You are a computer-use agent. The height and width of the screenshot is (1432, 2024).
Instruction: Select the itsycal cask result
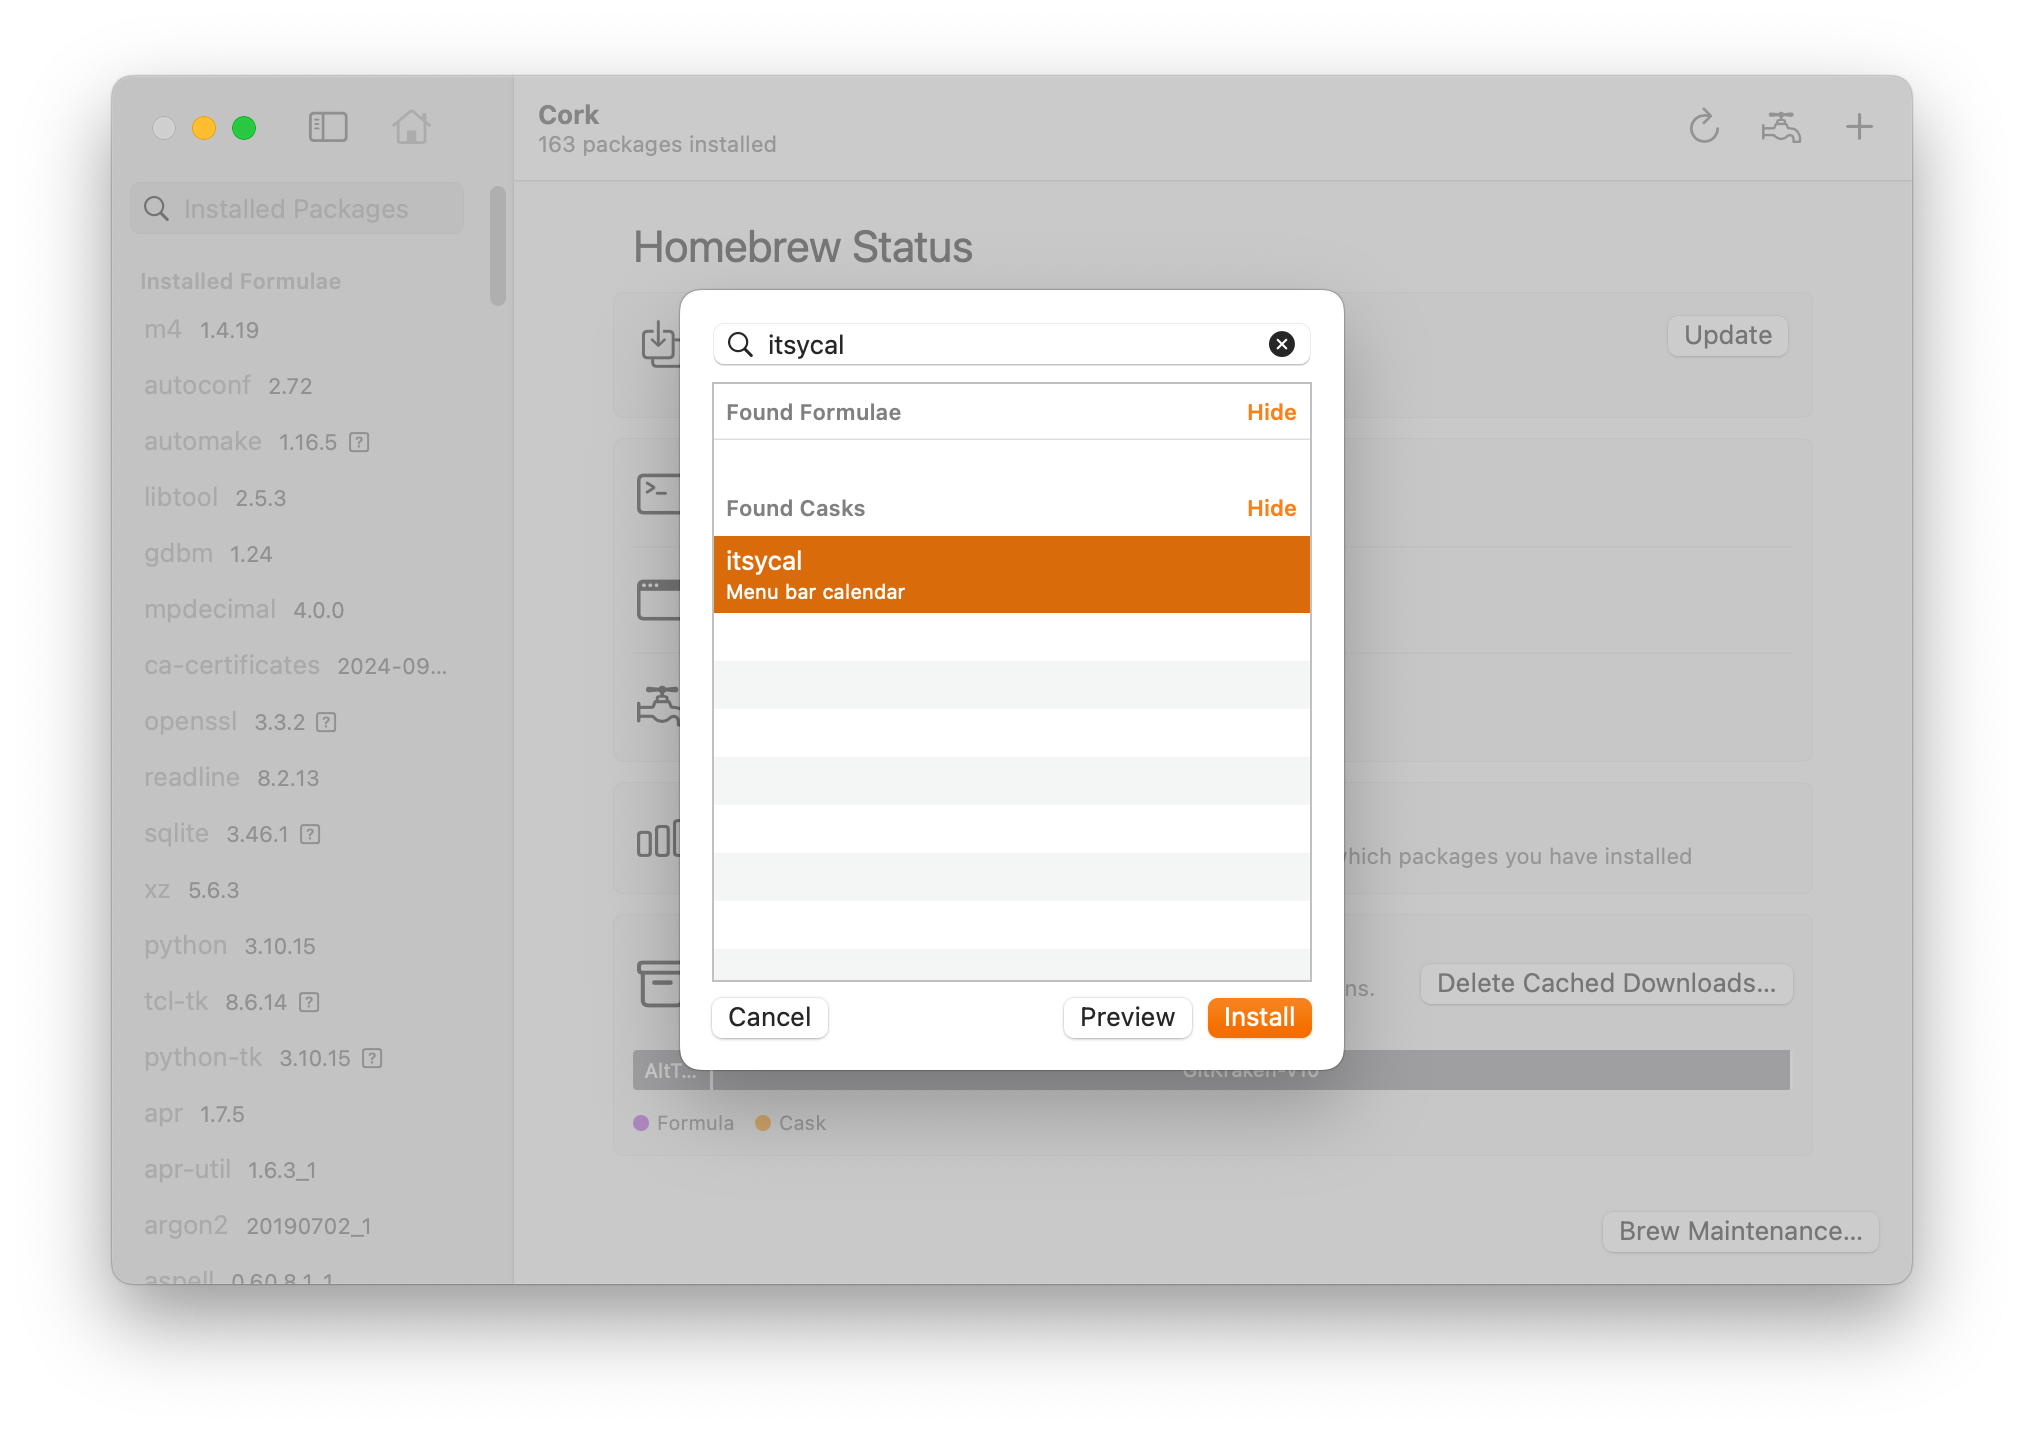[x=1011, y=574]
